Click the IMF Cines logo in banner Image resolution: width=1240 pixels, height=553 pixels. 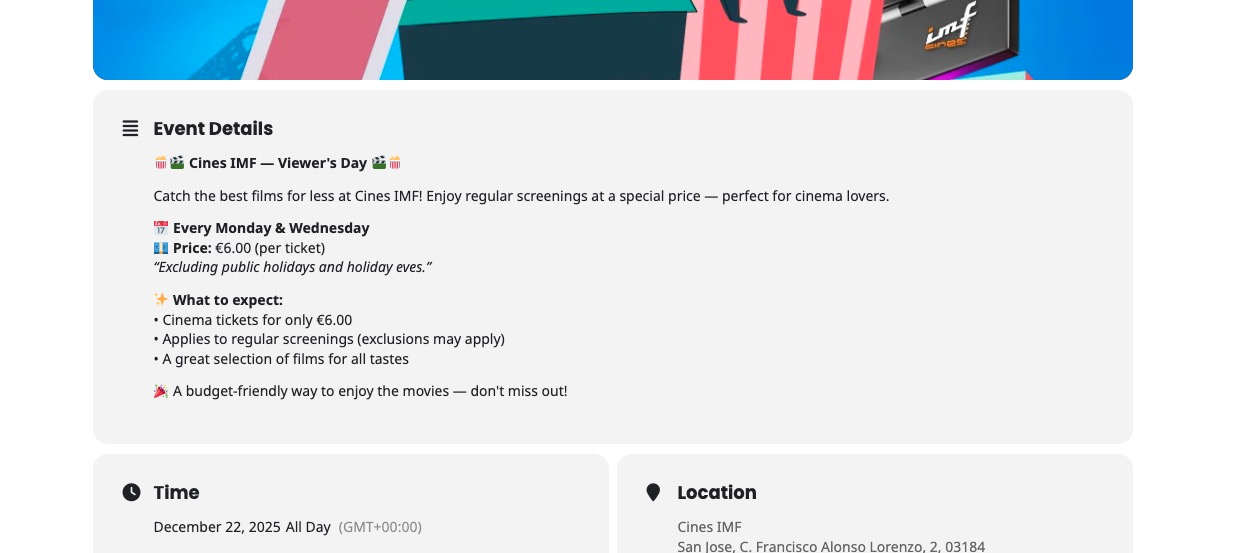point(945,28)
